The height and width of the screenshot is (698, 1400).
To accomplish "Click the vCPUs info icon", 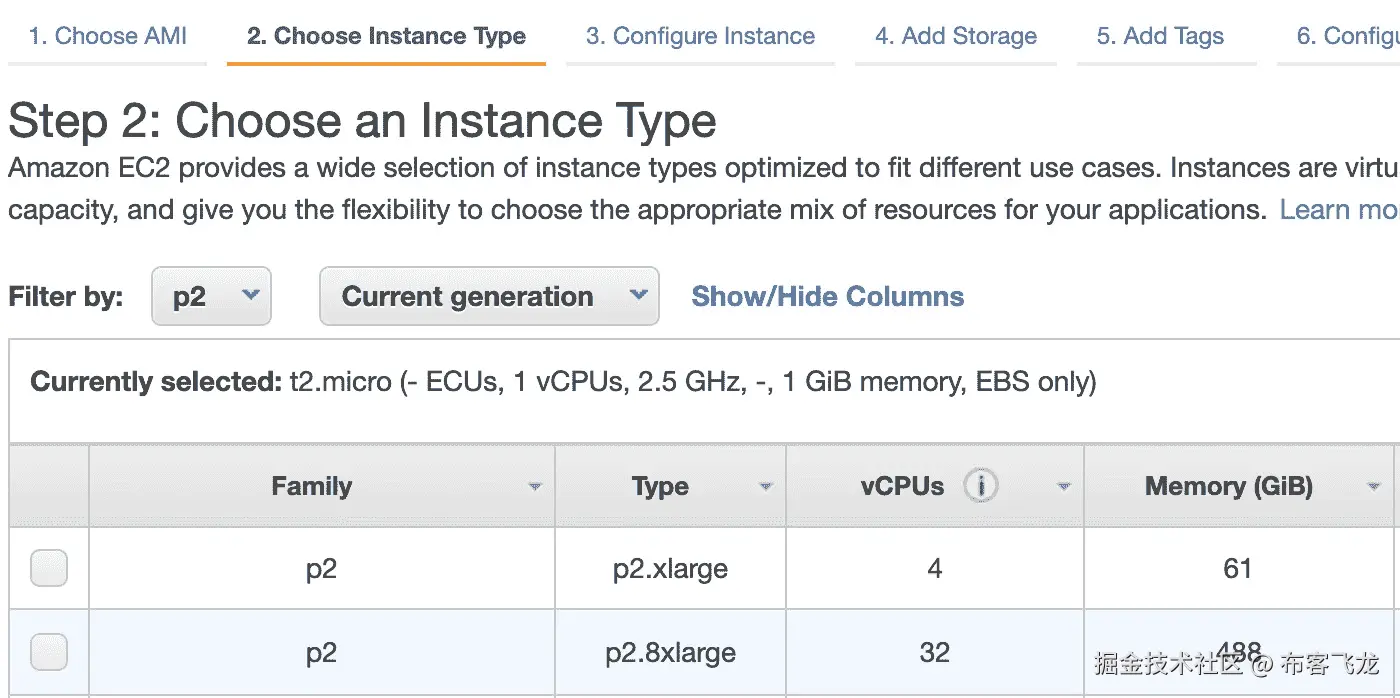I will point(981,486).
